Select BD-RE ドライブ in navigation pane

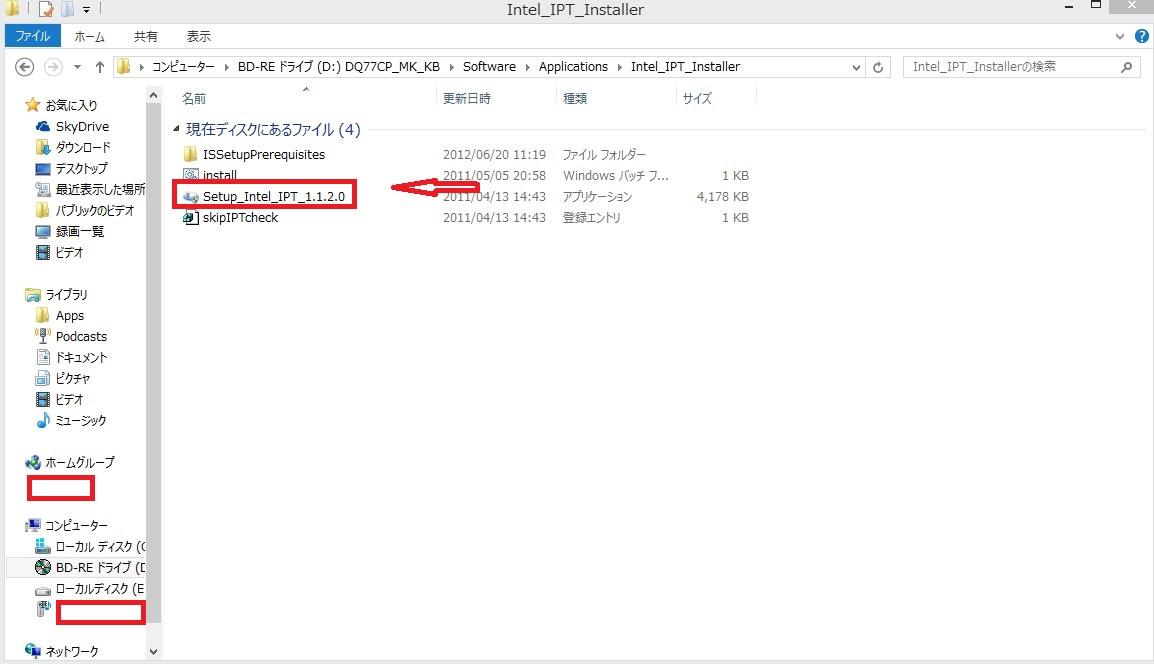coord(100,568)
